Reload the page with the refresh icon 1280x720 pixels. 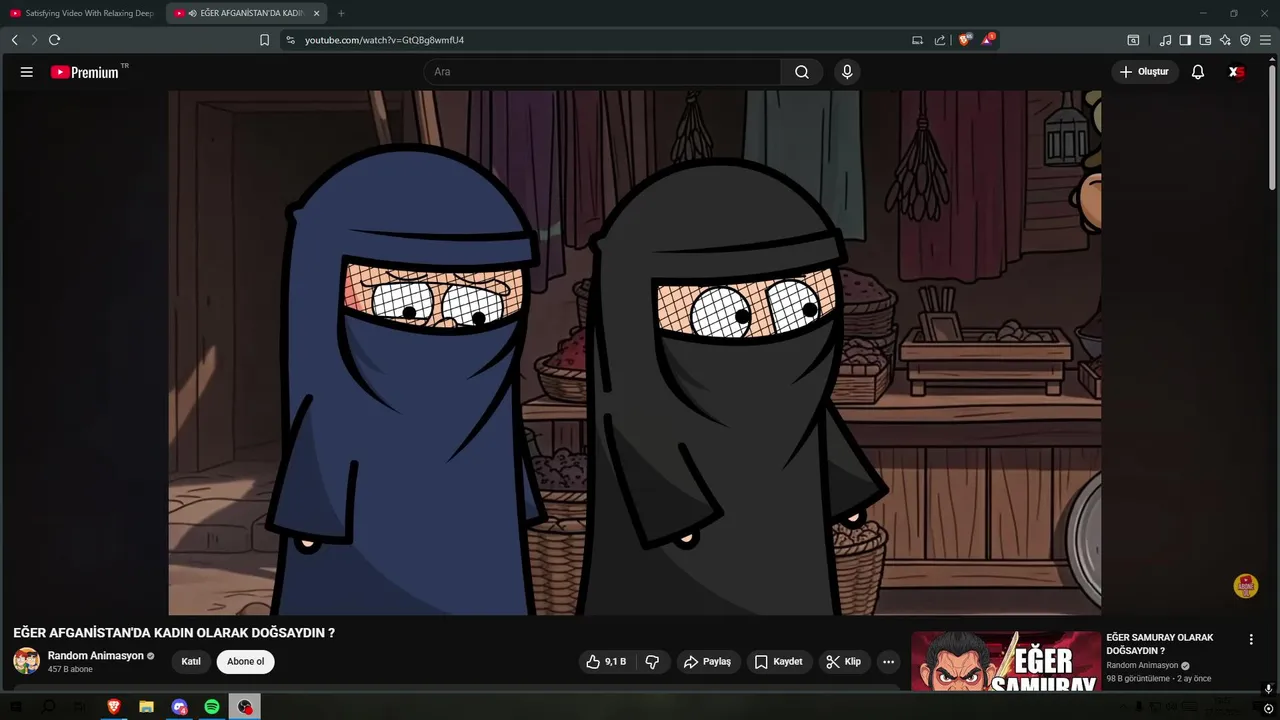point(55,40)
